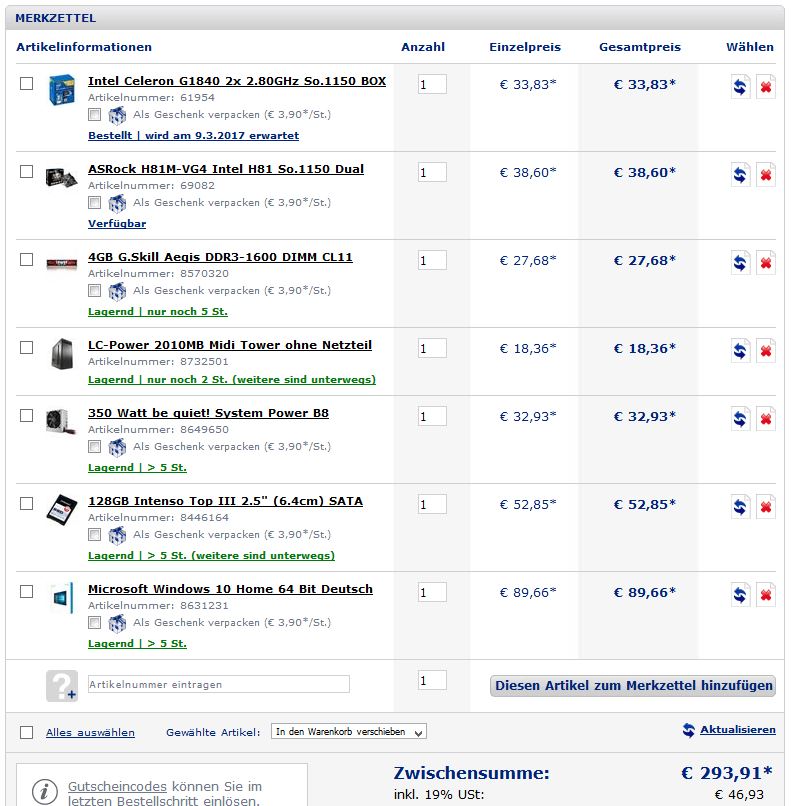Open Intel Celeron CPU box thumbnail
The height and width of the screenshot is (806, 791).
coord(62,89)
